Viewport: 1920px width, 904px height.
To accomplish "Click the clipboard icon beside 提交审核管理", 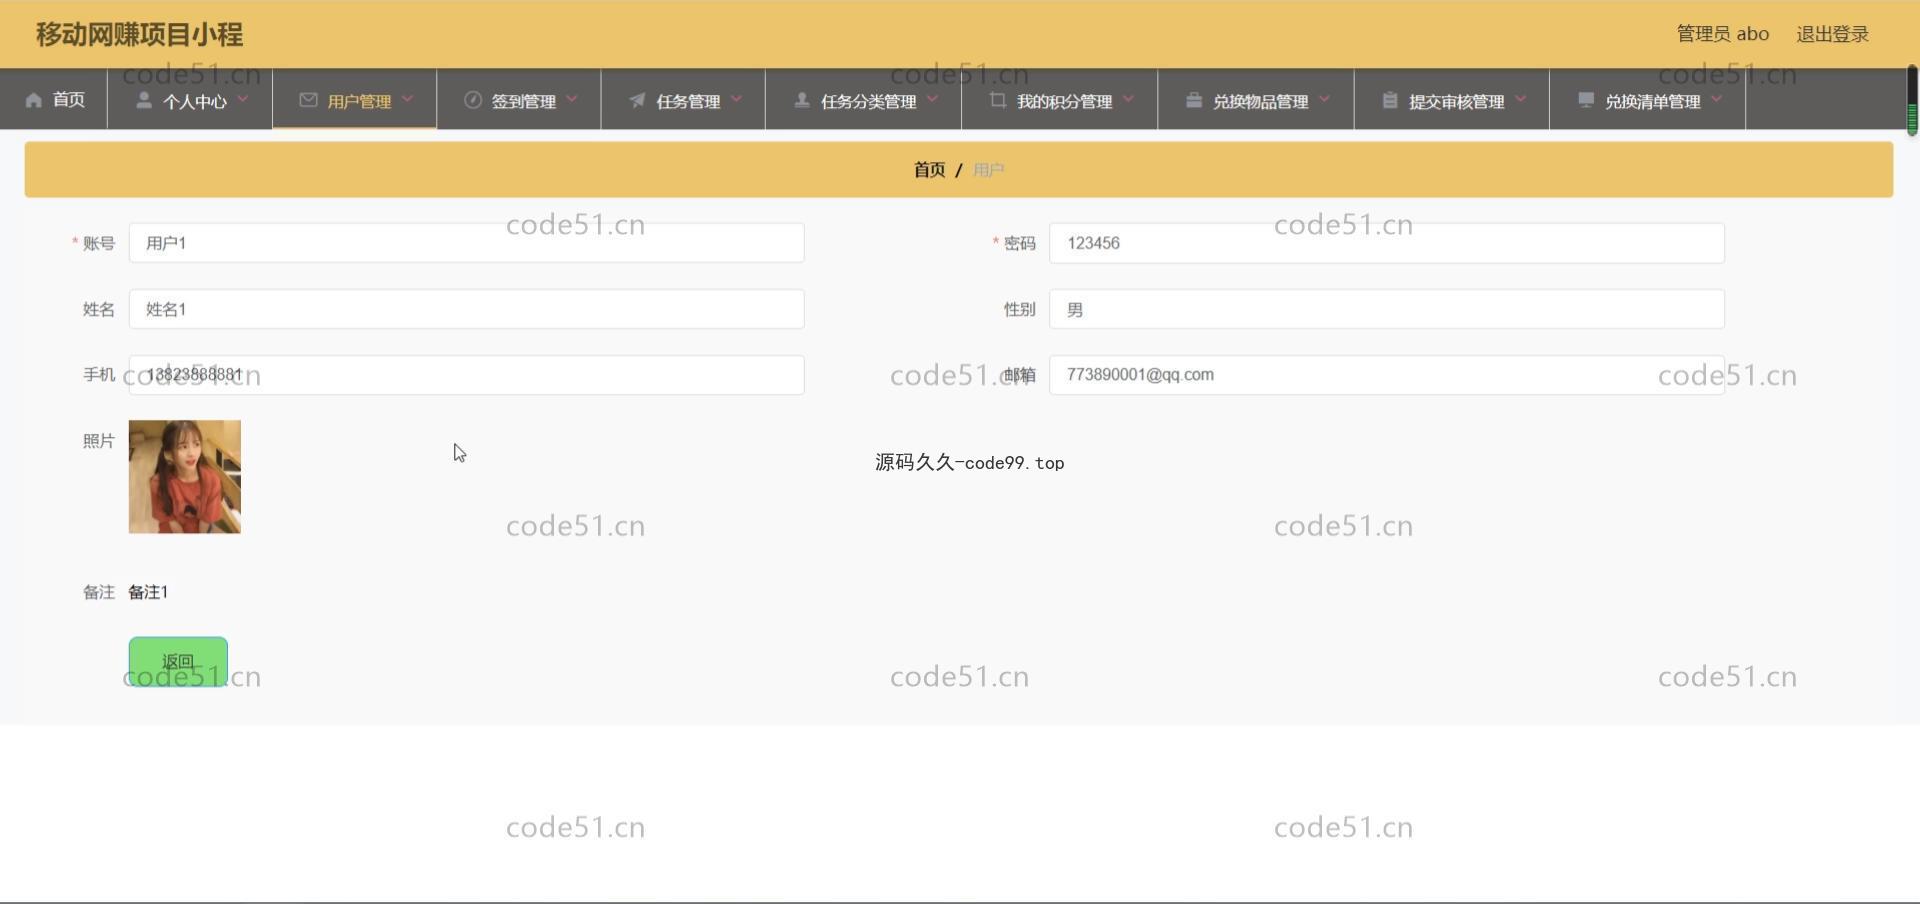I will click(x=1390, y=100).
